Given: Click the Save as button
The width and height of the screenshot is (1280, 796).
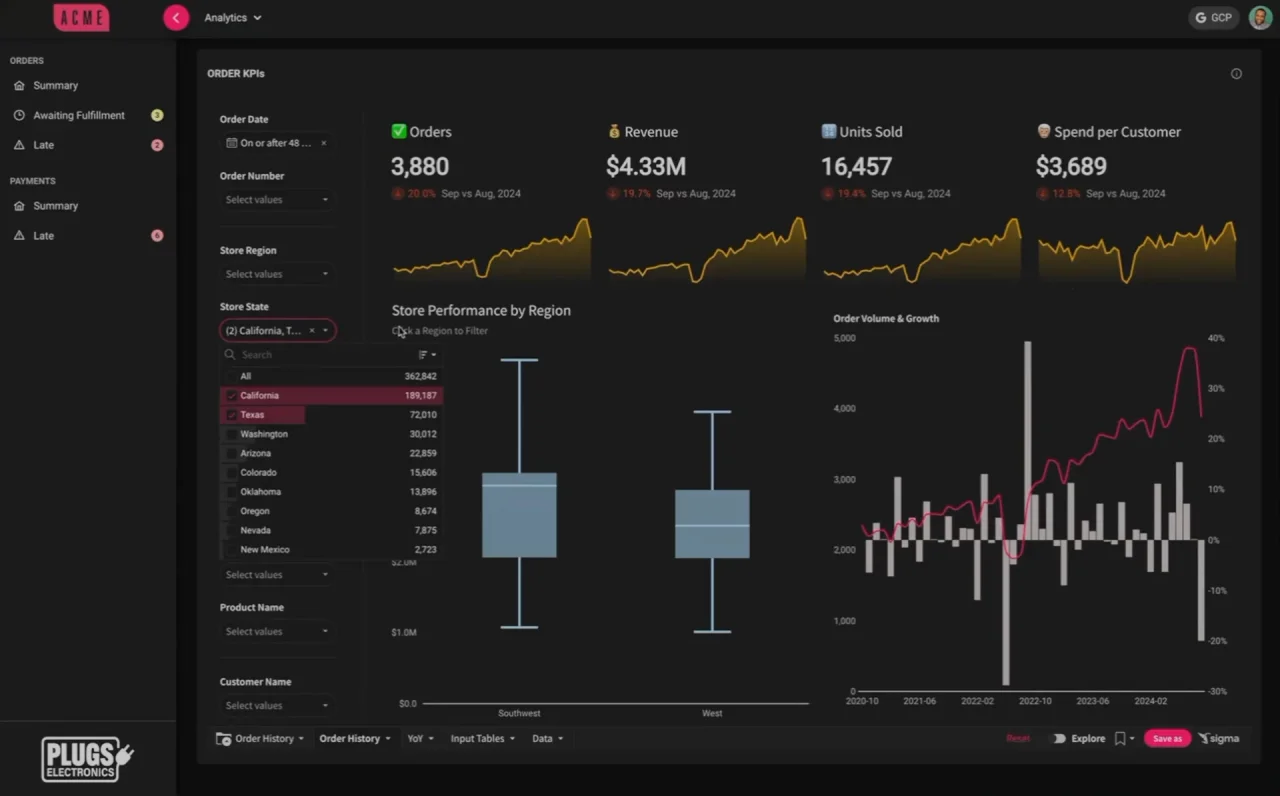Looking at the screenshot, I should tap(1167, 739).
